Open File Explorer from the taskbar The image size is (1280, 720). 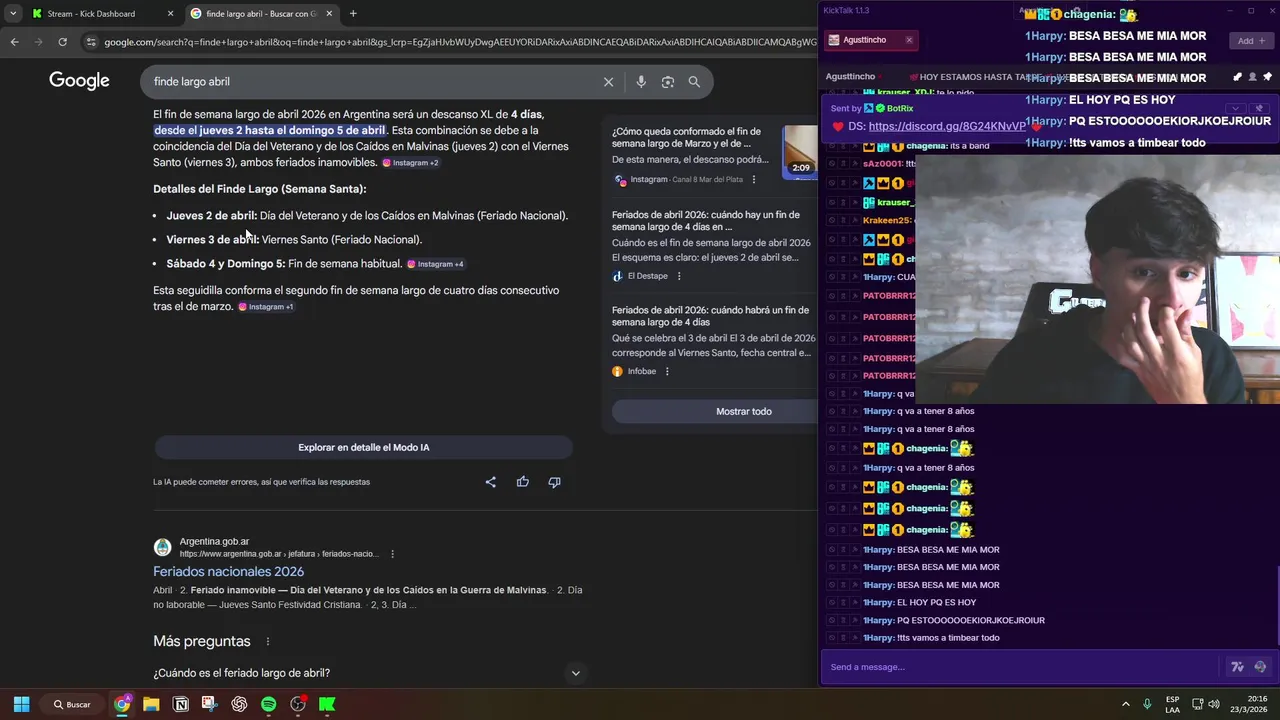151,704
